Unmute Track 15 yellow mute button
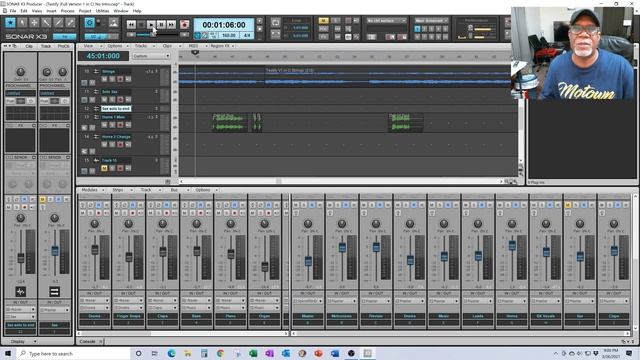The width and height of the screenshot is (640, 360). (x=104, y=168)
